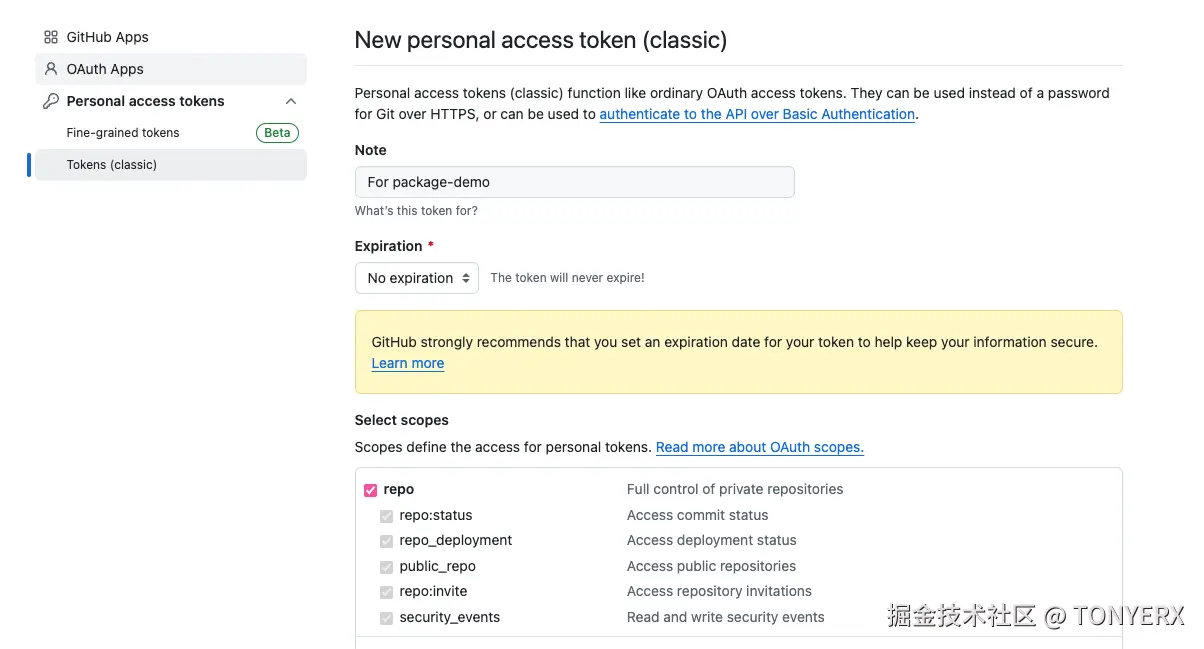The width and height of the screenshot is (1204, 649).
Task: Click the Personal access tokens key icon
Action: 51,101
